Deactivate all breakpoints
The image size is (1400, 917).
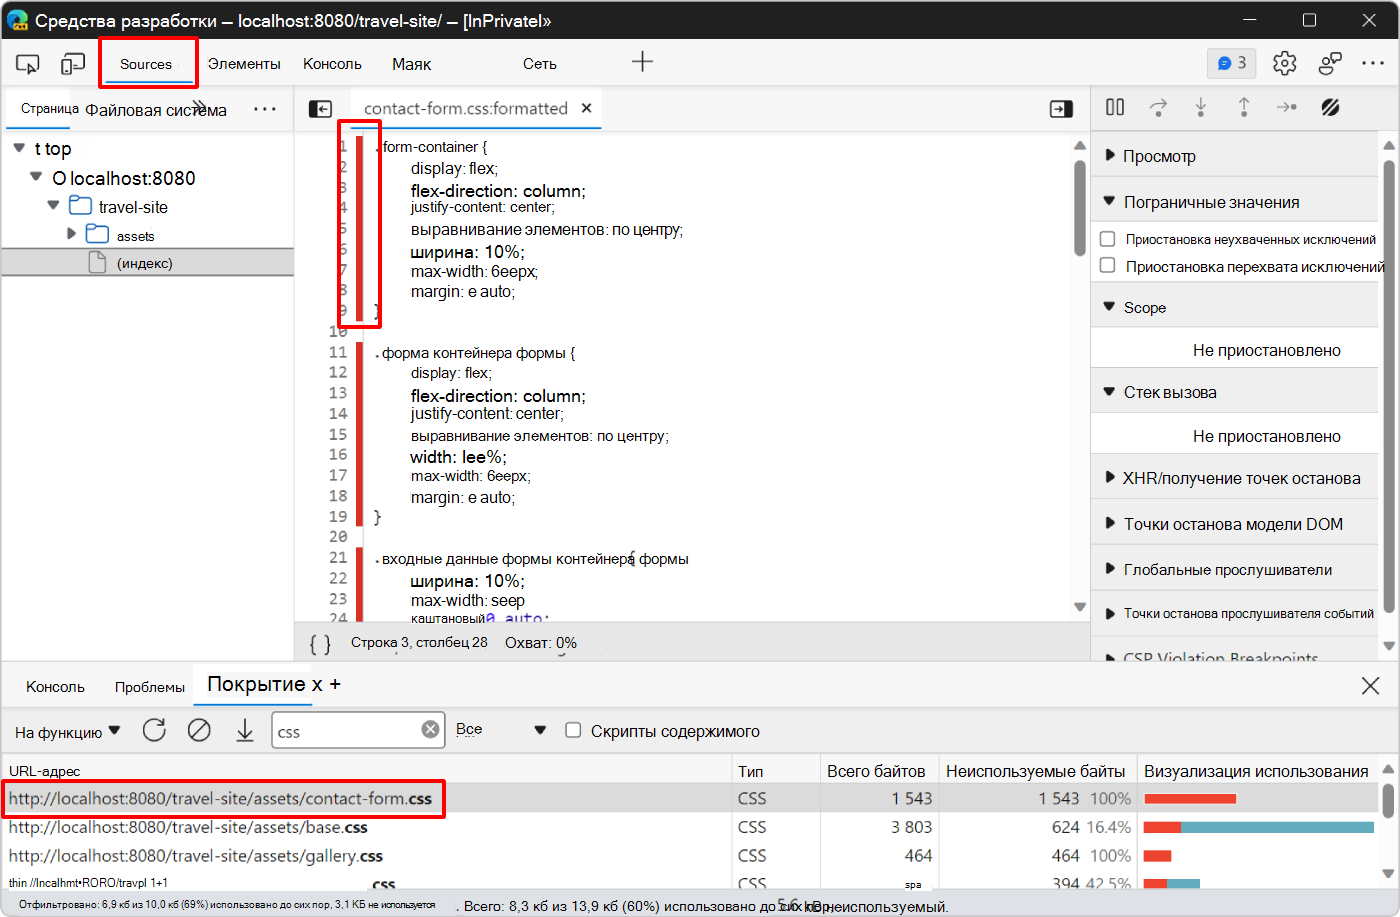pyautogui.click(x=1330, y=107)
